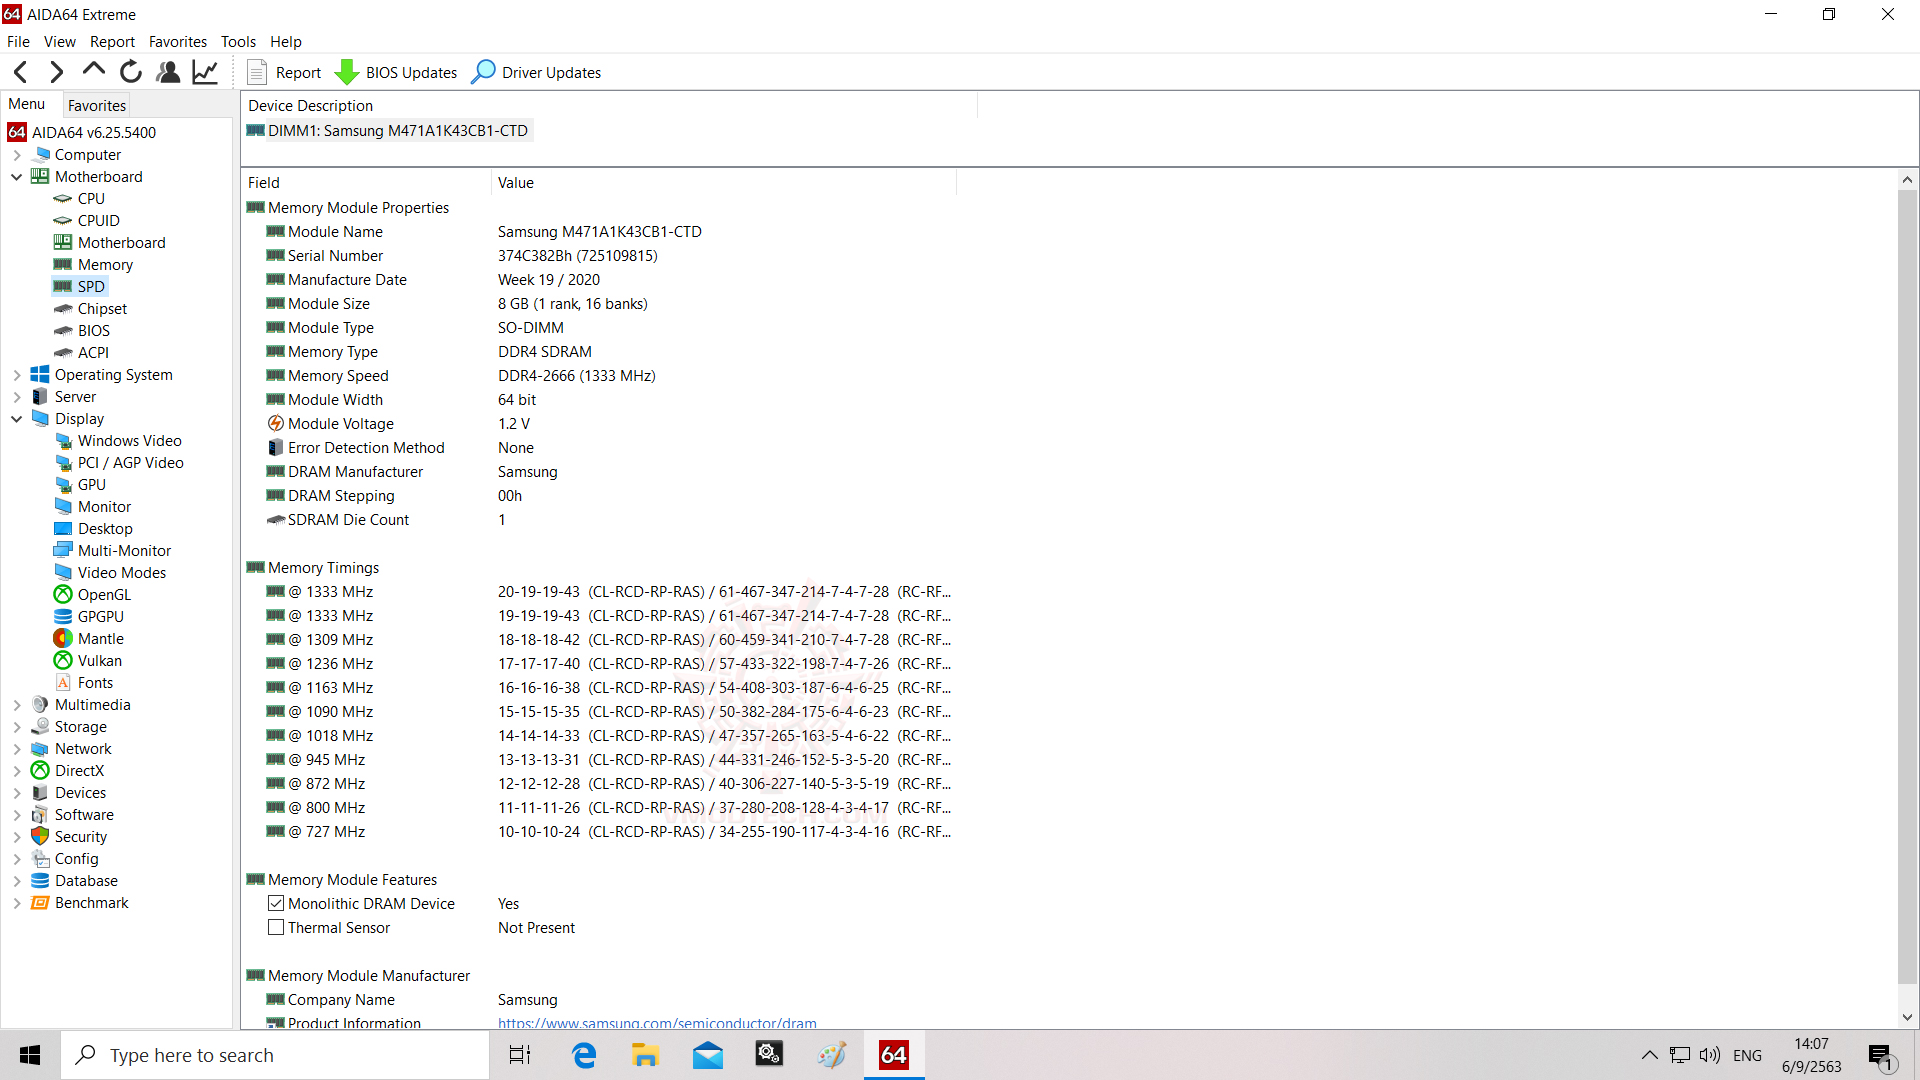The image size is (1920, 1080).
Task: Select GPU in the Display tree
Action: [91, 485]
